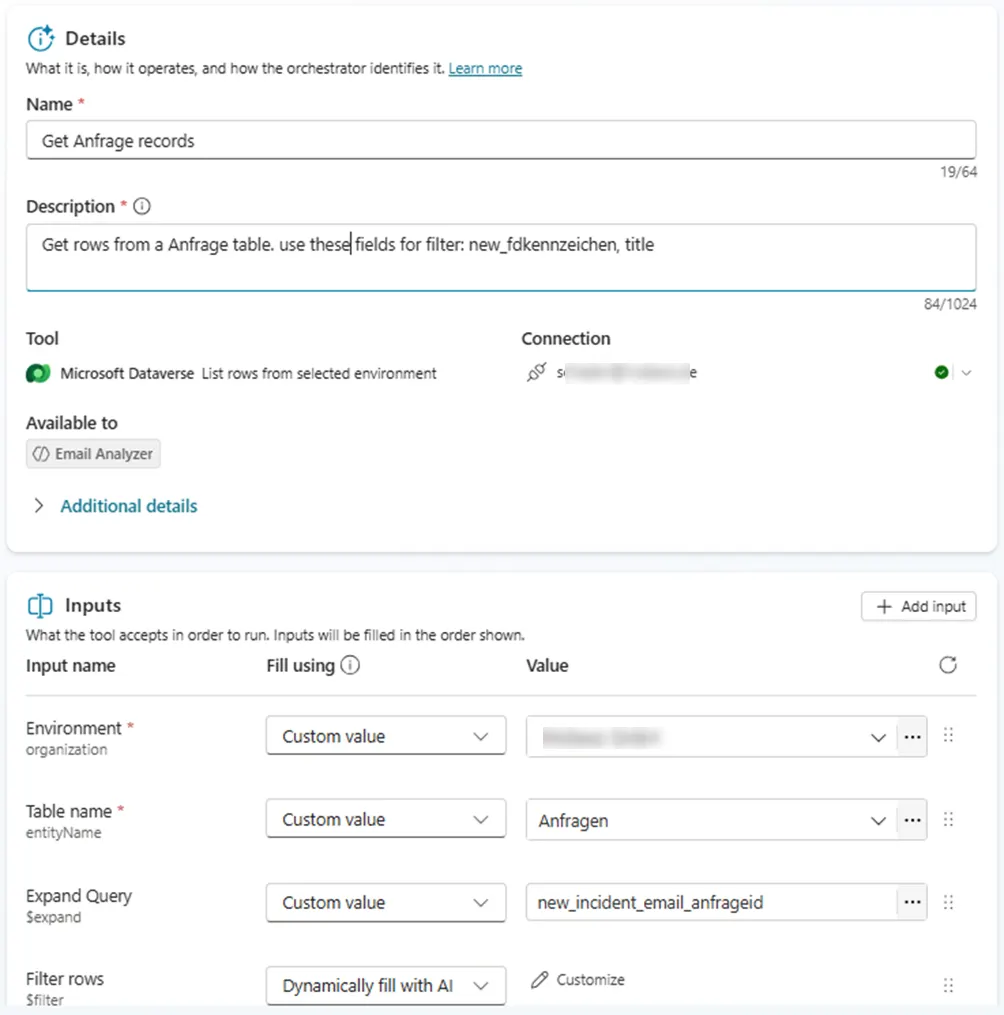Click the Add input button
The height and width of the screenshot is (1015, 1004).
(918, 606)
